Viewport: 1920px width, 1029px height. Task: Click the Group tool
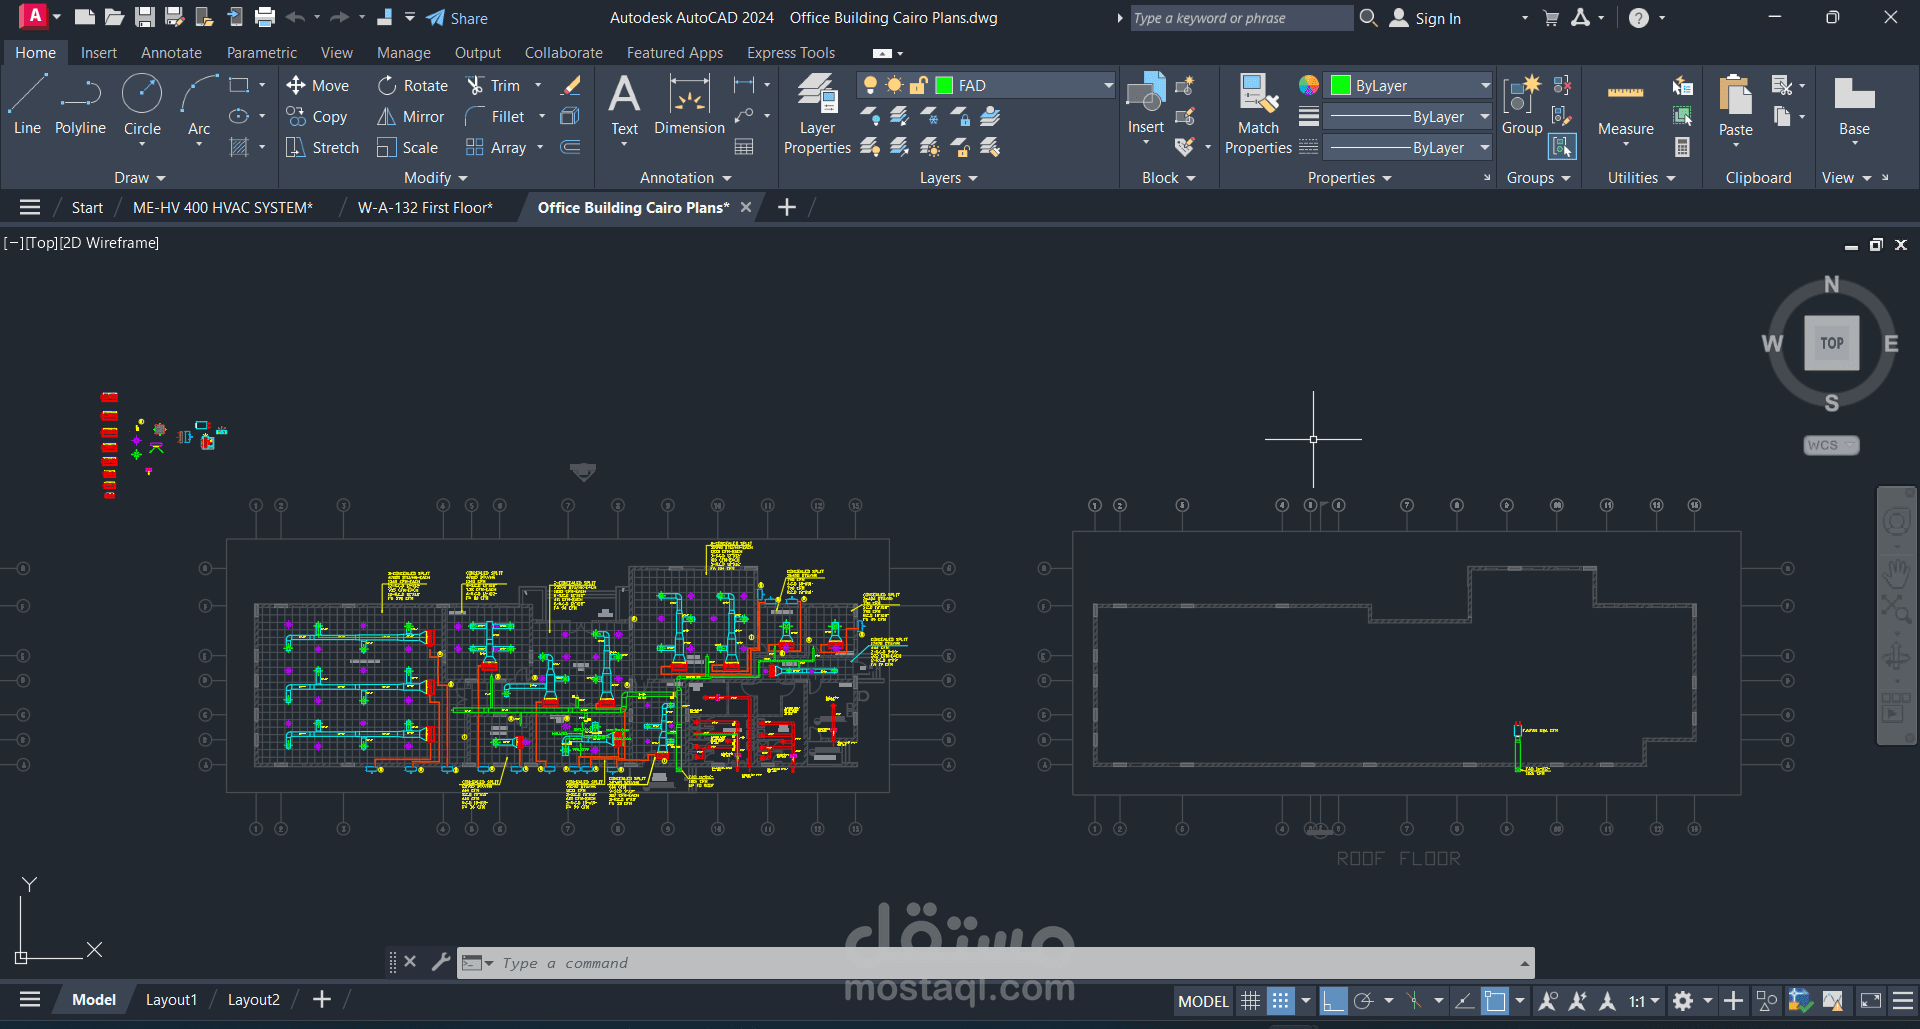tap(1522, 105)
